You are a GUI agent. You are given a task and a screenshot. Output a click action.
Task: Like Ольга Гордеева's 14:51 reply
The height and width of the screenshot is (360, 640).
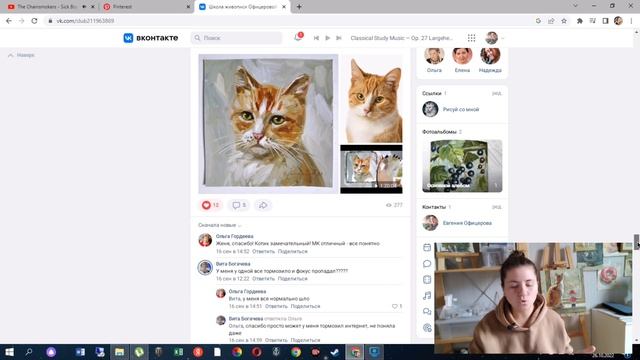click(x=397, y=306)
